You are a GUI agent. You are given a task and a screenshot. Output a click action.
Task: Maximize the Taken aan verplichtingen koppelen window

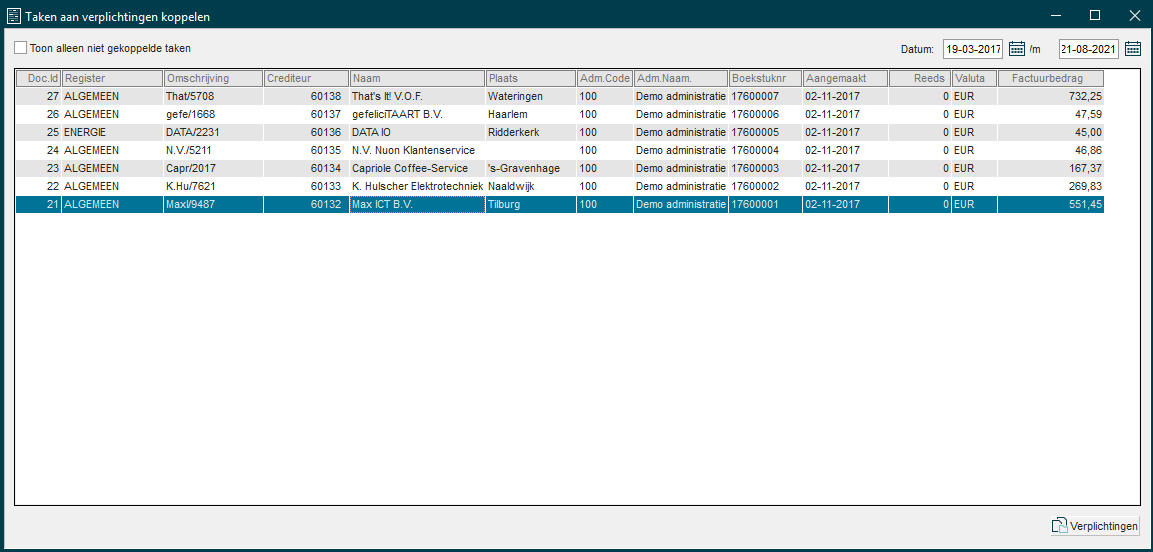pos(1094,15)
